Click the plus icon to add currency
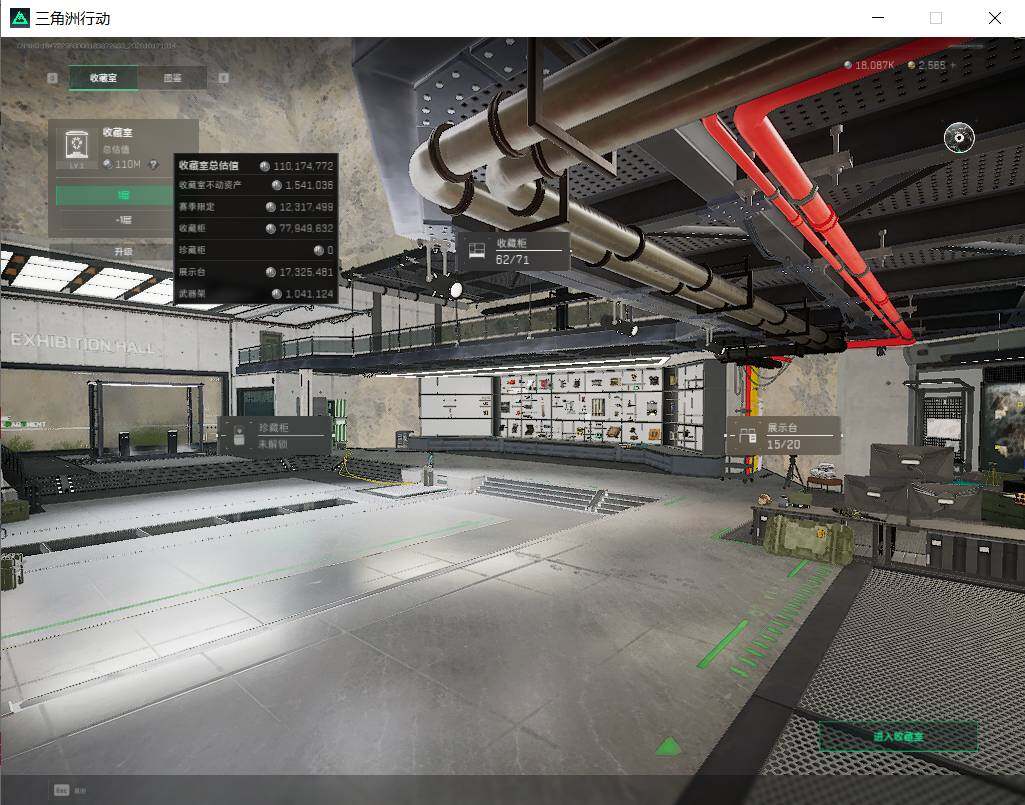The image size is (1025, 805). tap(953, 65)
